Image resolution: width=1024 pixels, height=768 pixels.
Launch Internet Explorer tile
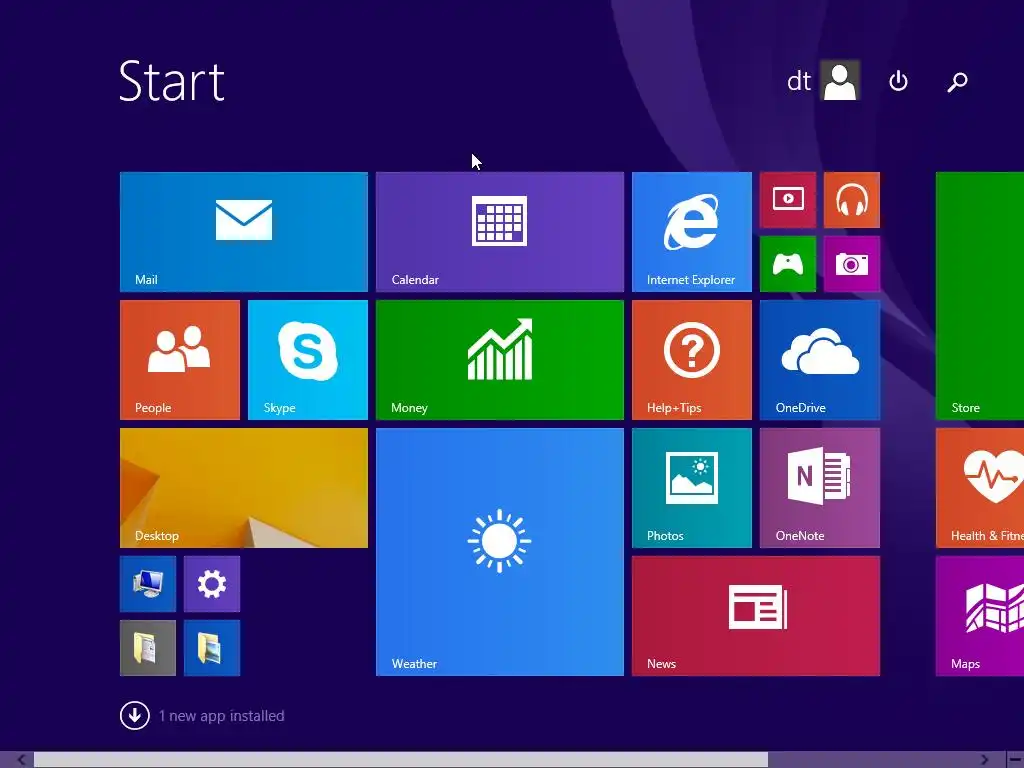pos(692,232)
